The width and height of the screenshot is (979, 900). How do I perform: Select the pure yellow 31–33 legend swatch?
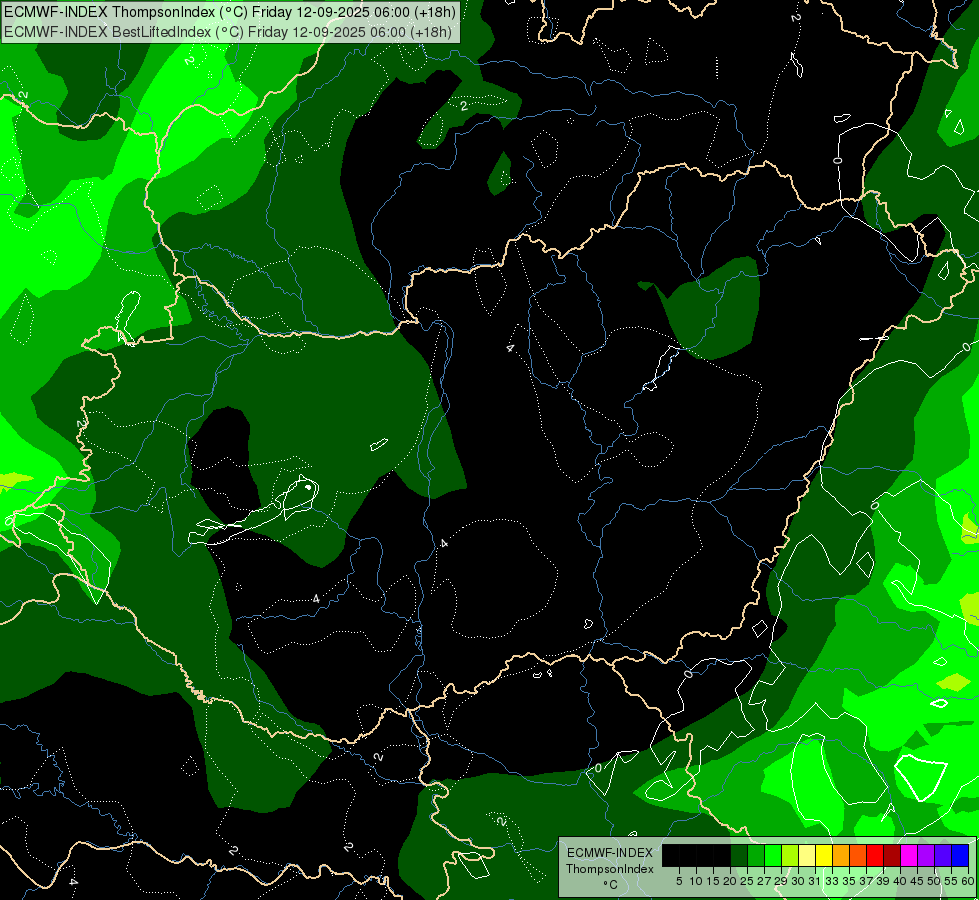(x=824, y=855)
